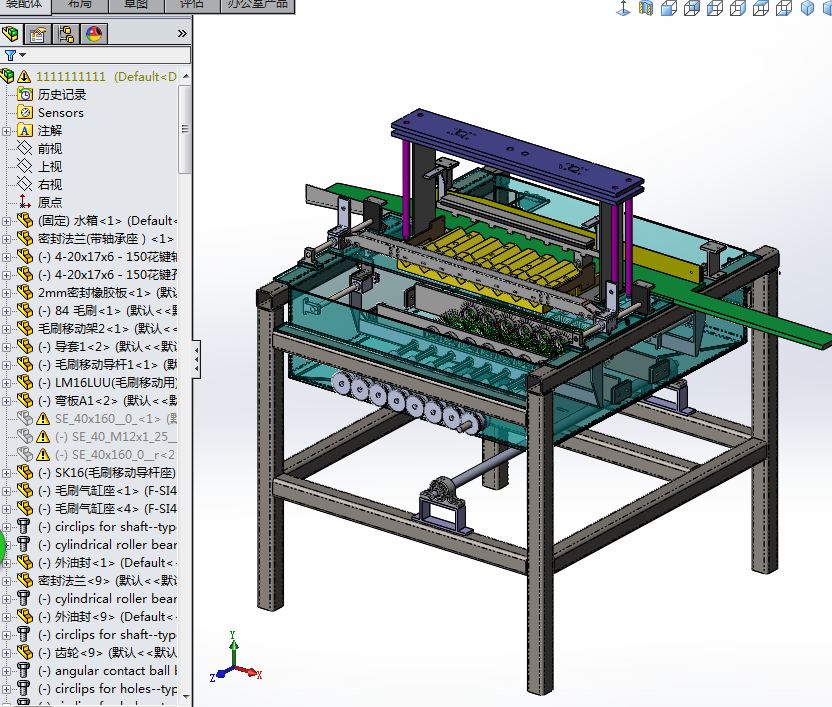This screenshot has height=707, width=832.
Task: Select 弯板A1<2> in the tree
Action: coord(107,401)
